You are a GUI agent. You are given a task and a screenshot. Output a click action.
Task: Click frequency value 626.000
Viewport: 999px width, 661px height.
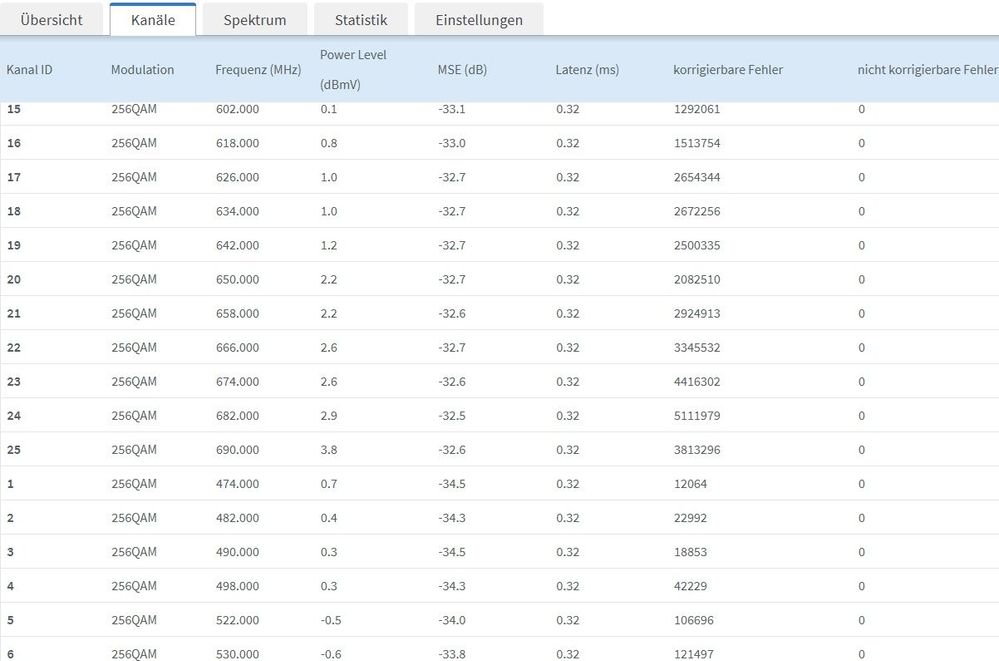pyautogui.click(x=237, y=177)
